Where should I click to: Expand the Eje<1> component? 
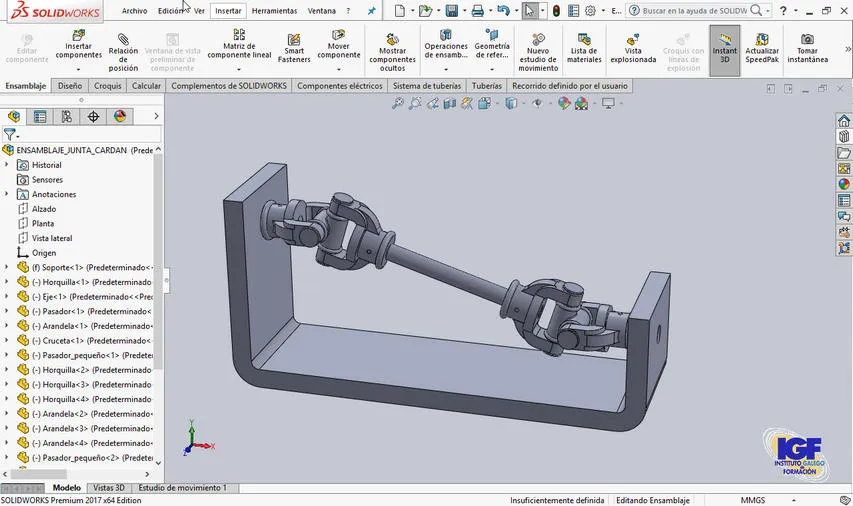click(x=7, y=297)
